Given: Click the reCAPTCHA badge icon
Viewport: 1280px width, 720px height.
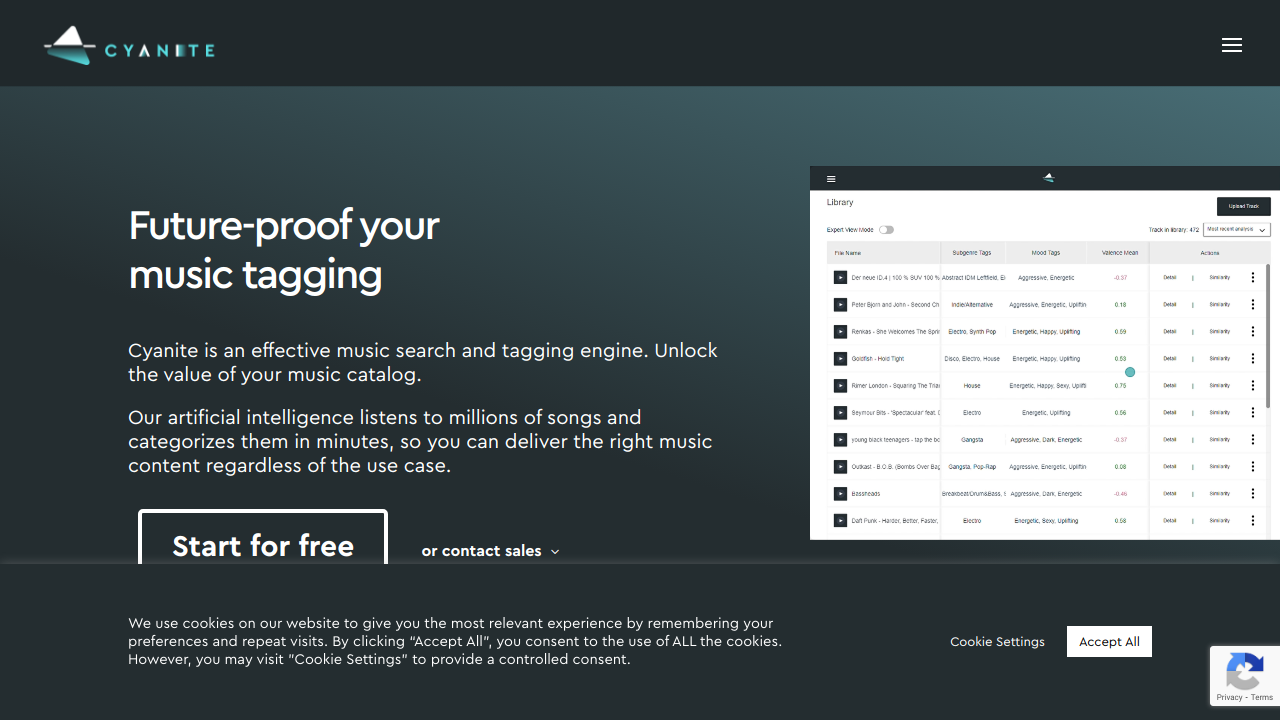Looking at the screenshot, I should point(1245,670).
